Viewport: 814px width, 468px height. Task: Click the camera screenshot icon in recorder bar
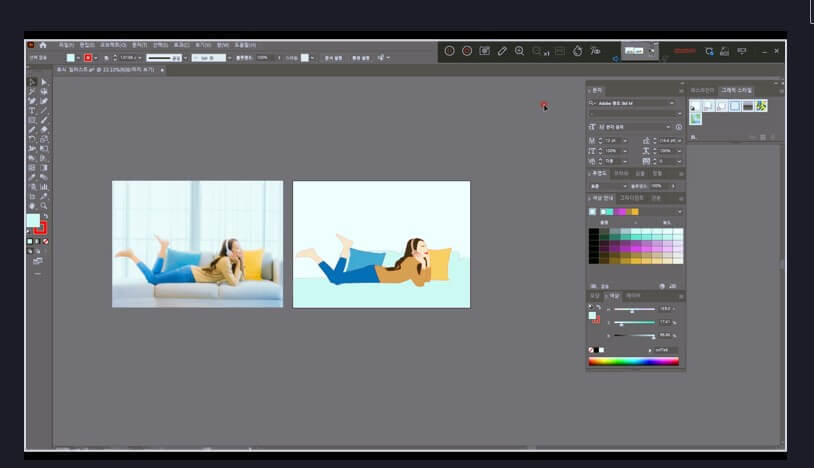[484, 50]
